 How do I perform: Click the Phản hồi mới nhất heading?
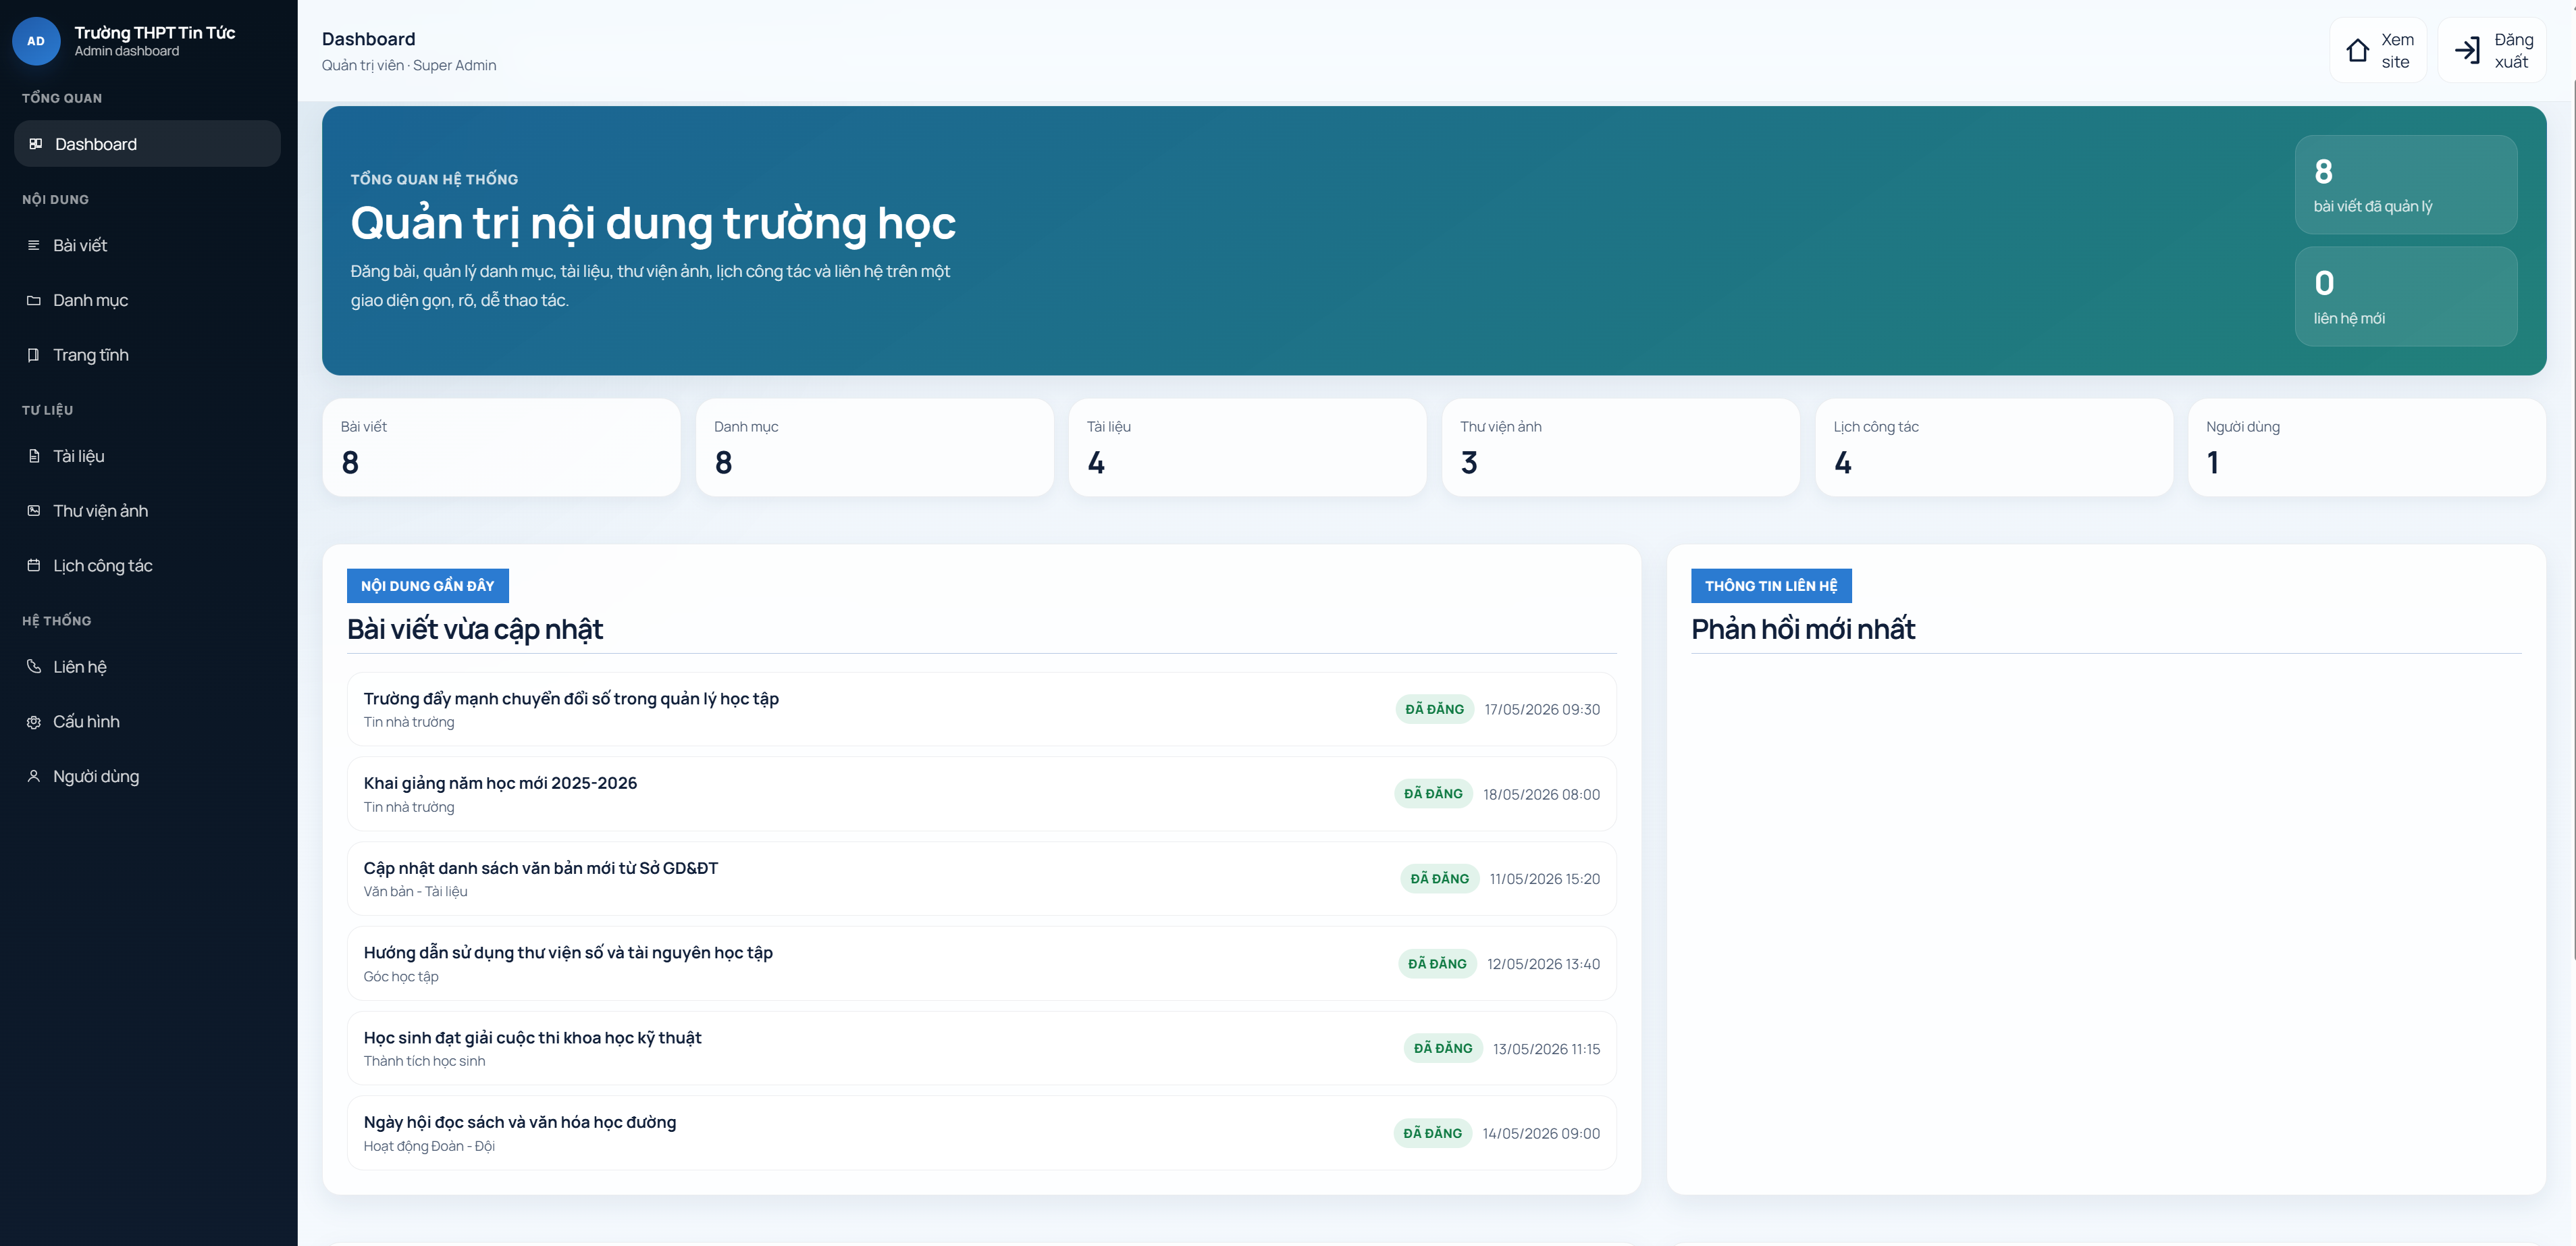click(1803, 629)
